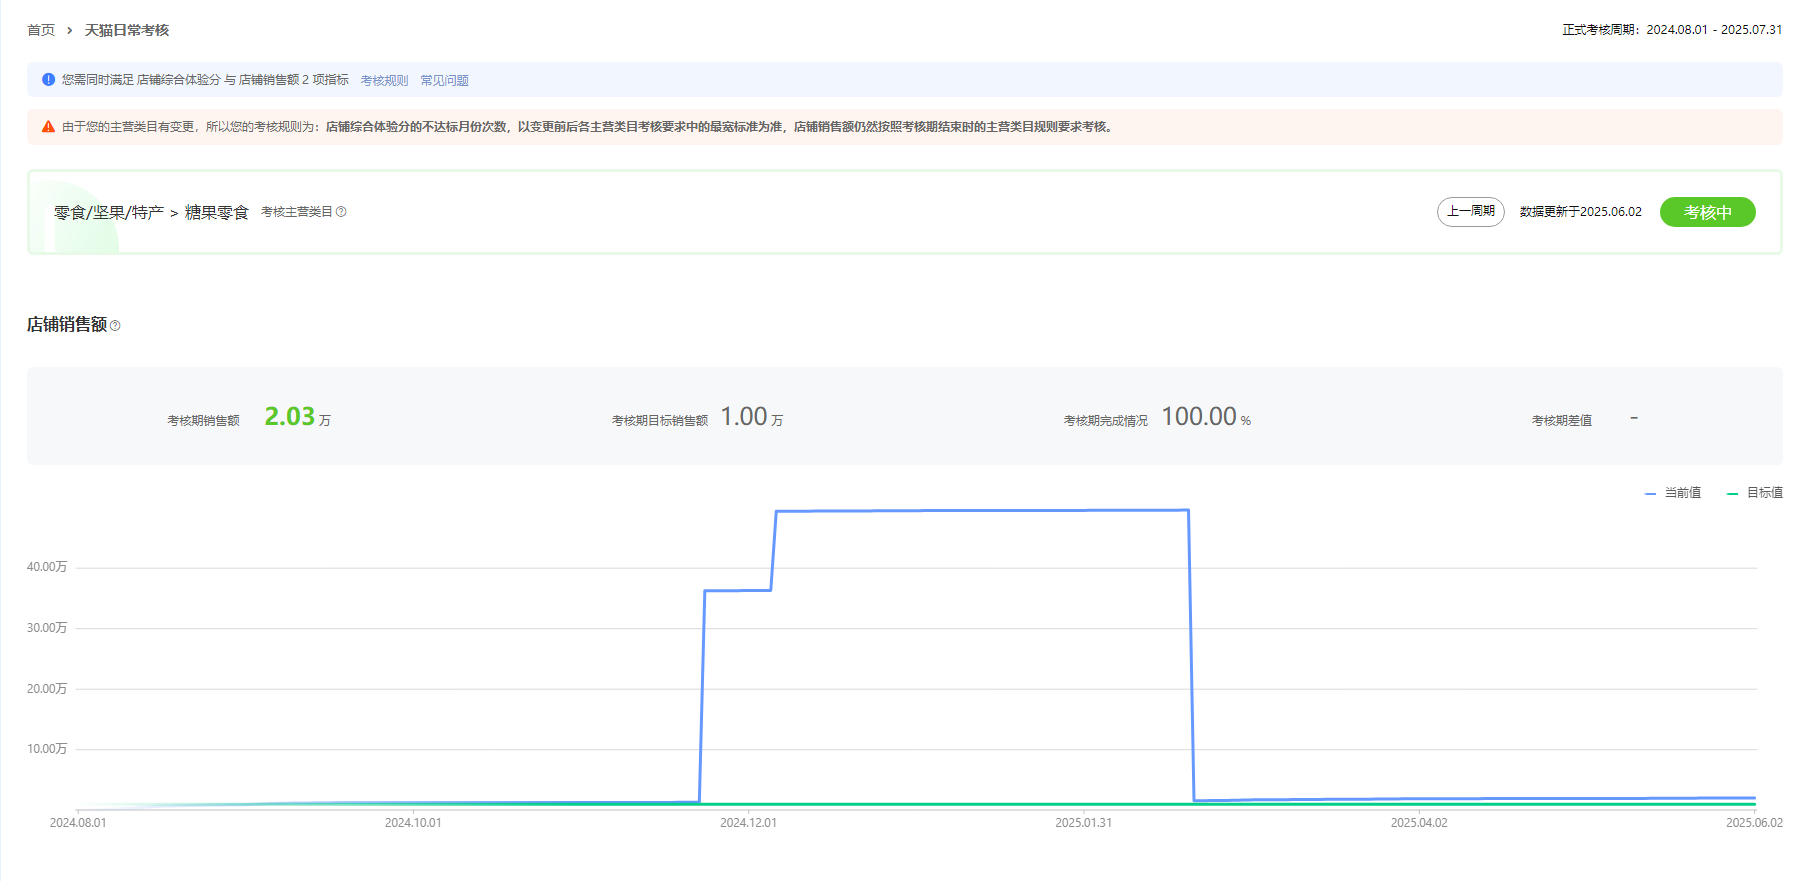Go to 首页 in the breadcrumb

pyautogui.click(x=41, y=31)
